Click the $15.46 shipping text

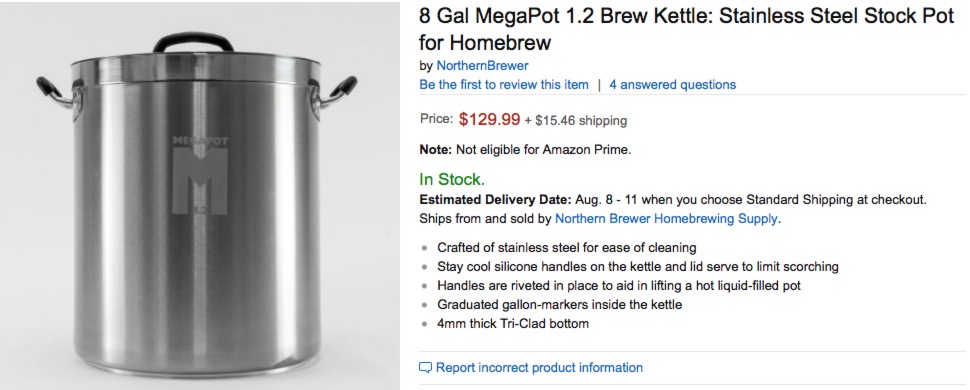(x=576, y=121)
